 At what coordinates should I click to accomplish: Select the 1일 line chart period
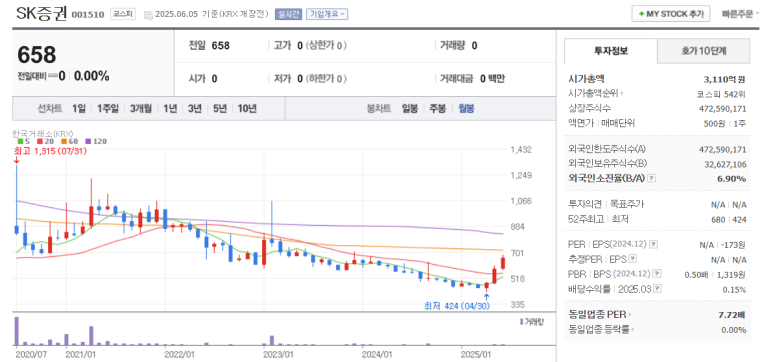[x=79, y=109]
